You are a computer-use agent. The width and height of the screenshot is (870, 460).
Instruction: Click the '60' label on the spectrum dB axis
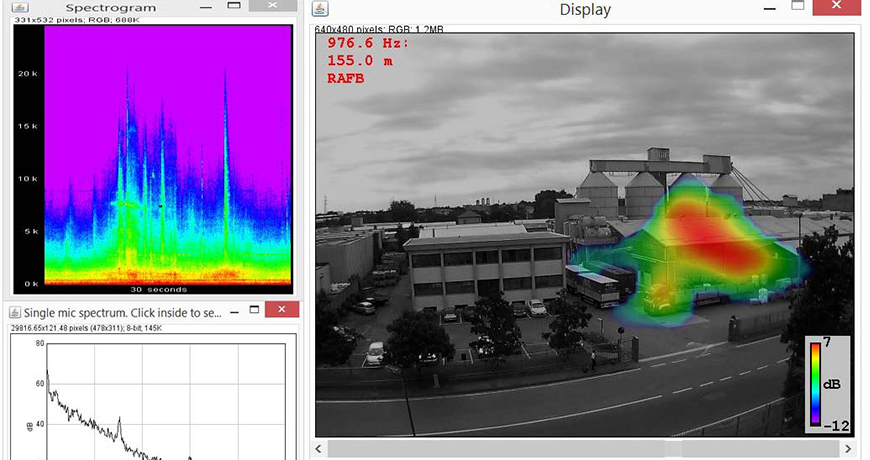(x=40, y=383)
